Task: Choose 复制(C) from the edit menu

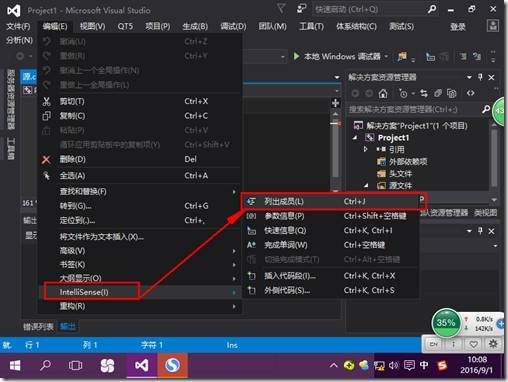Action: (140, 116)
